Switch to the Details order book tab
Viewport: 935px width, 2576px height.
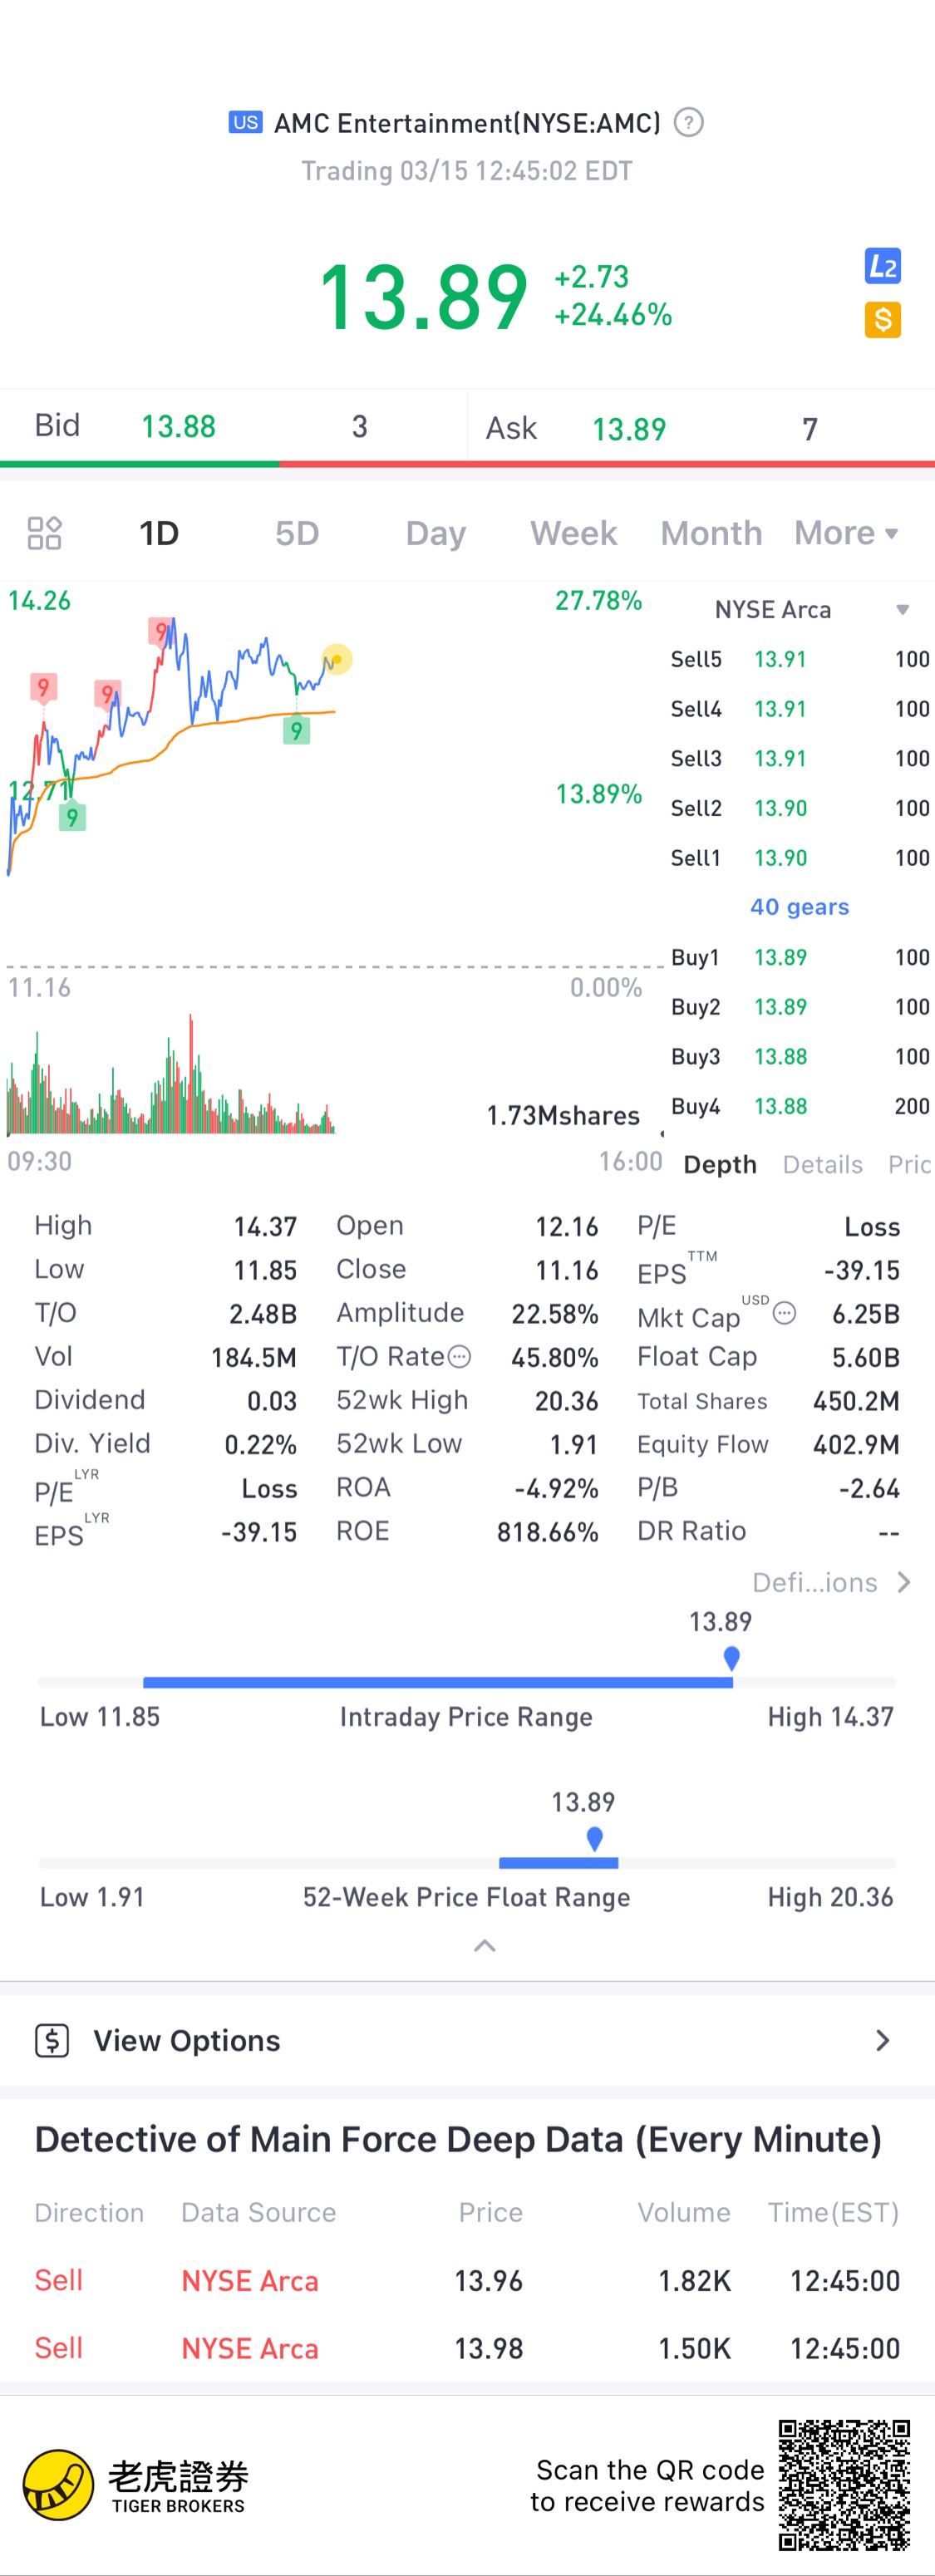coord(822,1164)
